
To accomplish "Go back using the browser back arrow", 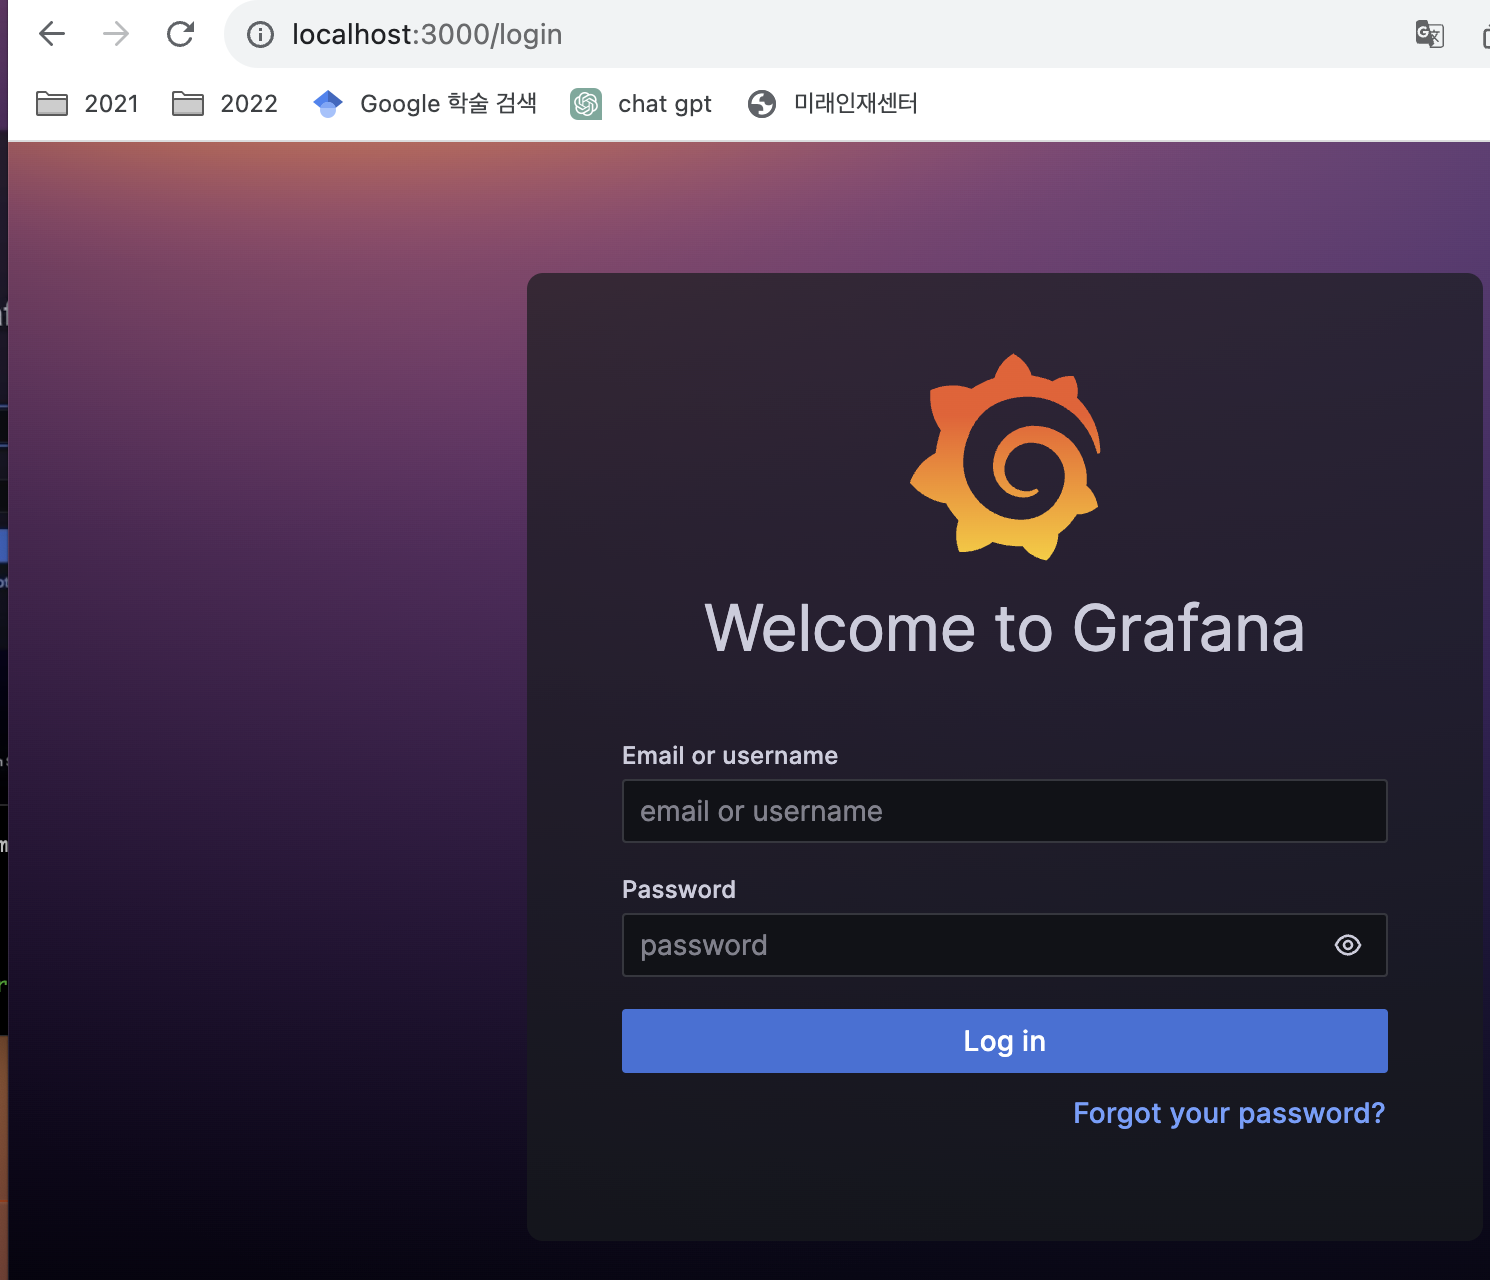I will [52, 34].
